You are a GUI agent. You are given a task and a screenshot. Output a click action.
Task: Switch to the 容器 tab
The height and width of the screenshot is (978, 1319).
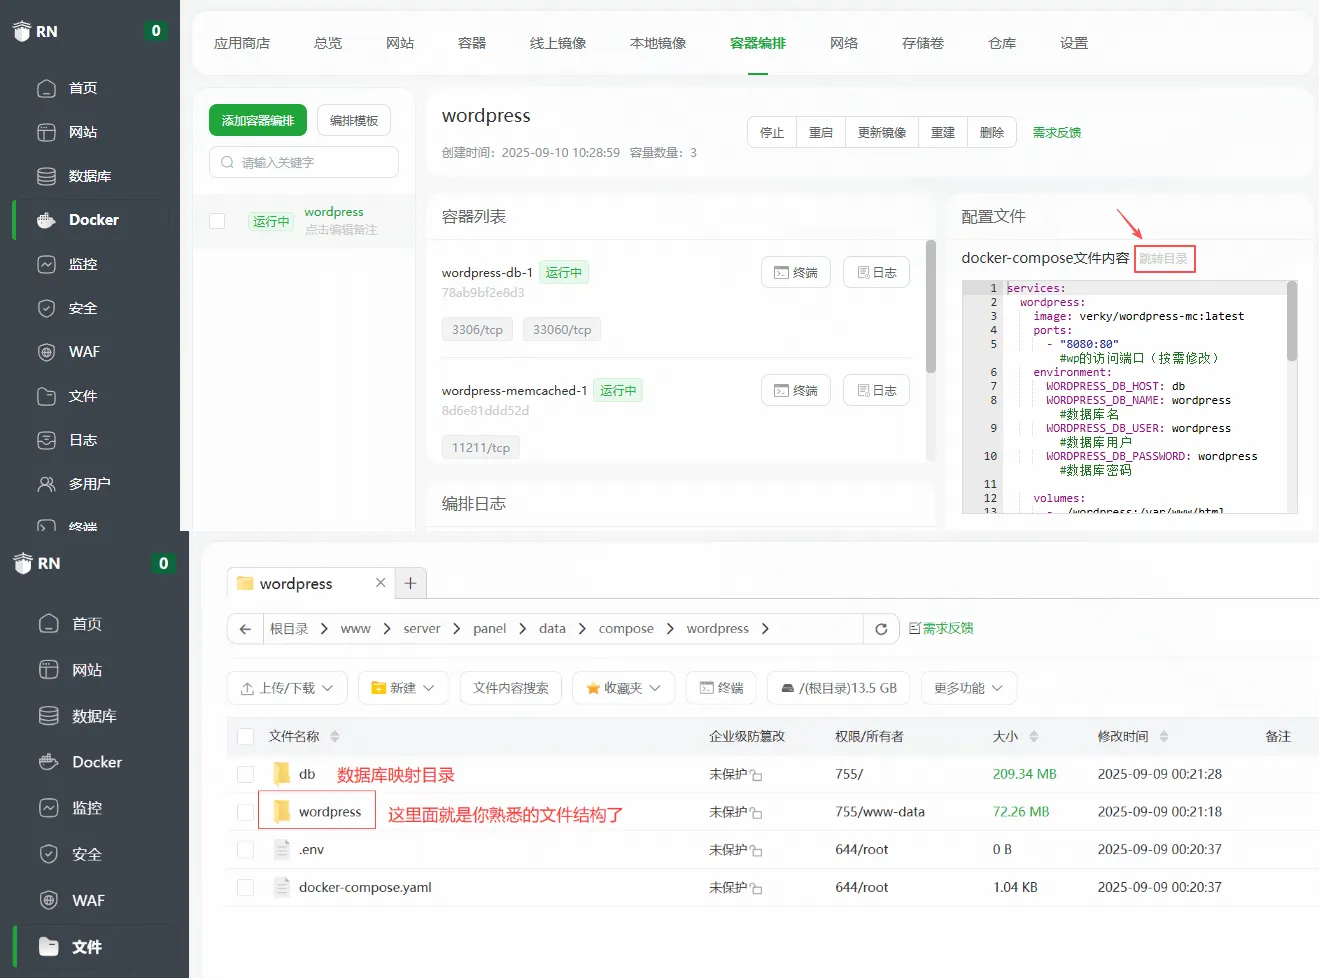click(472, 43)
